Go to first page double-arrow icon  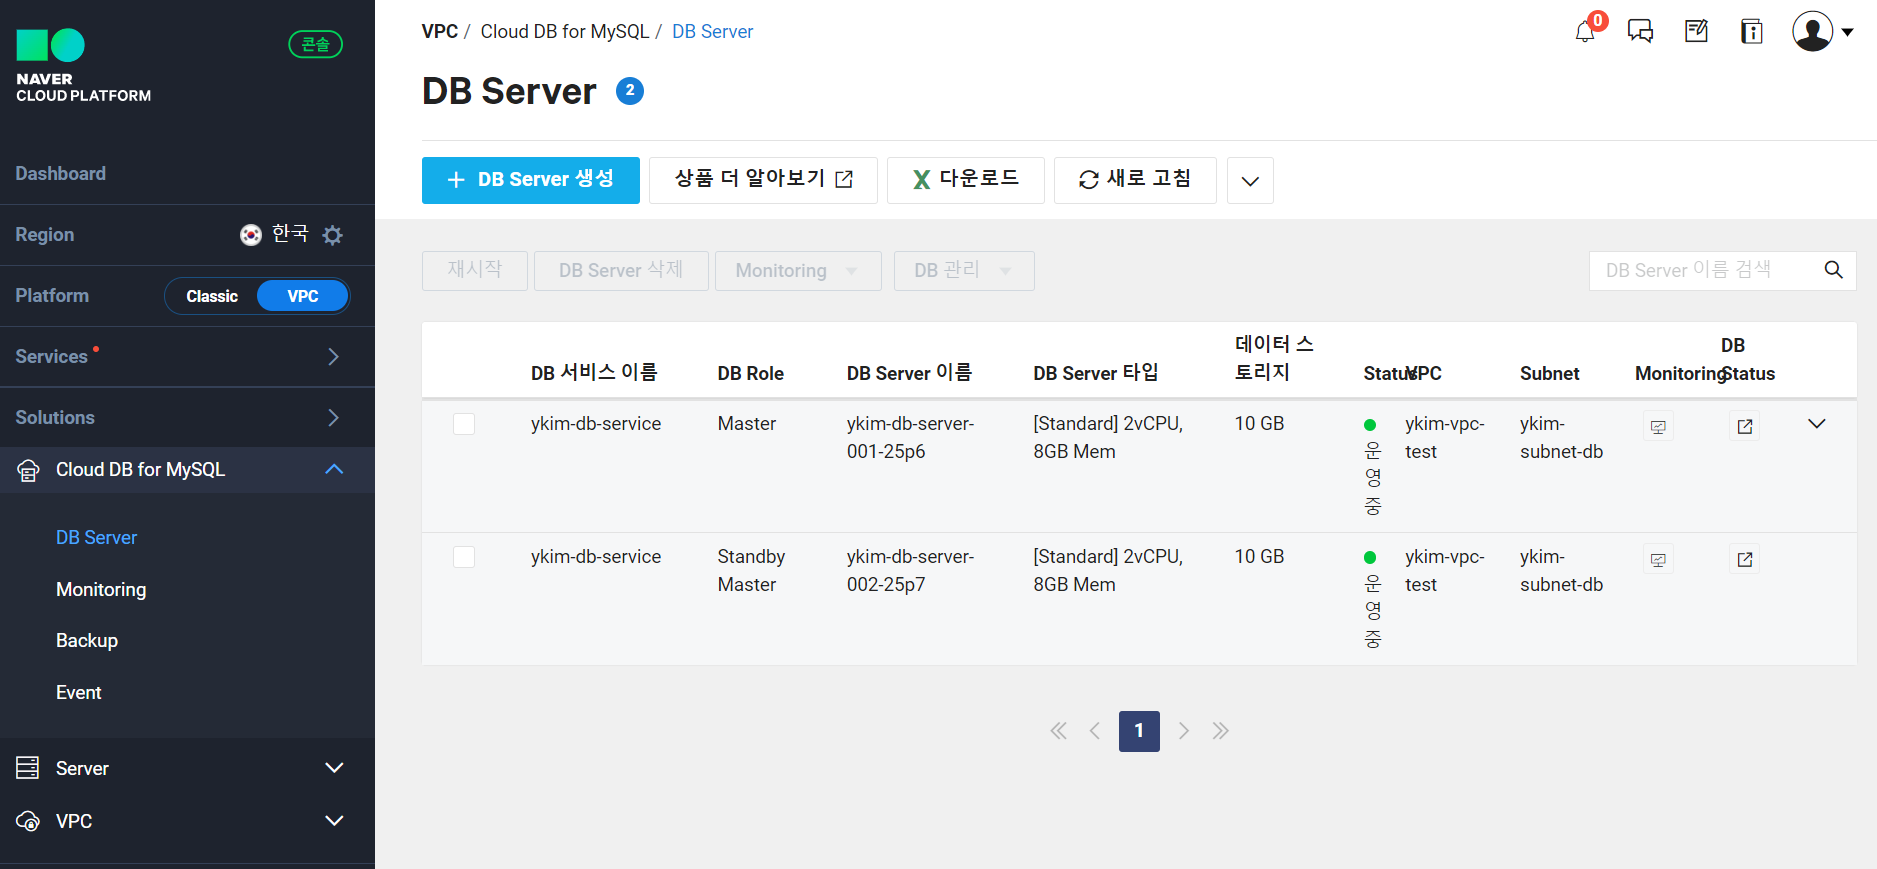pos(1058,731)
